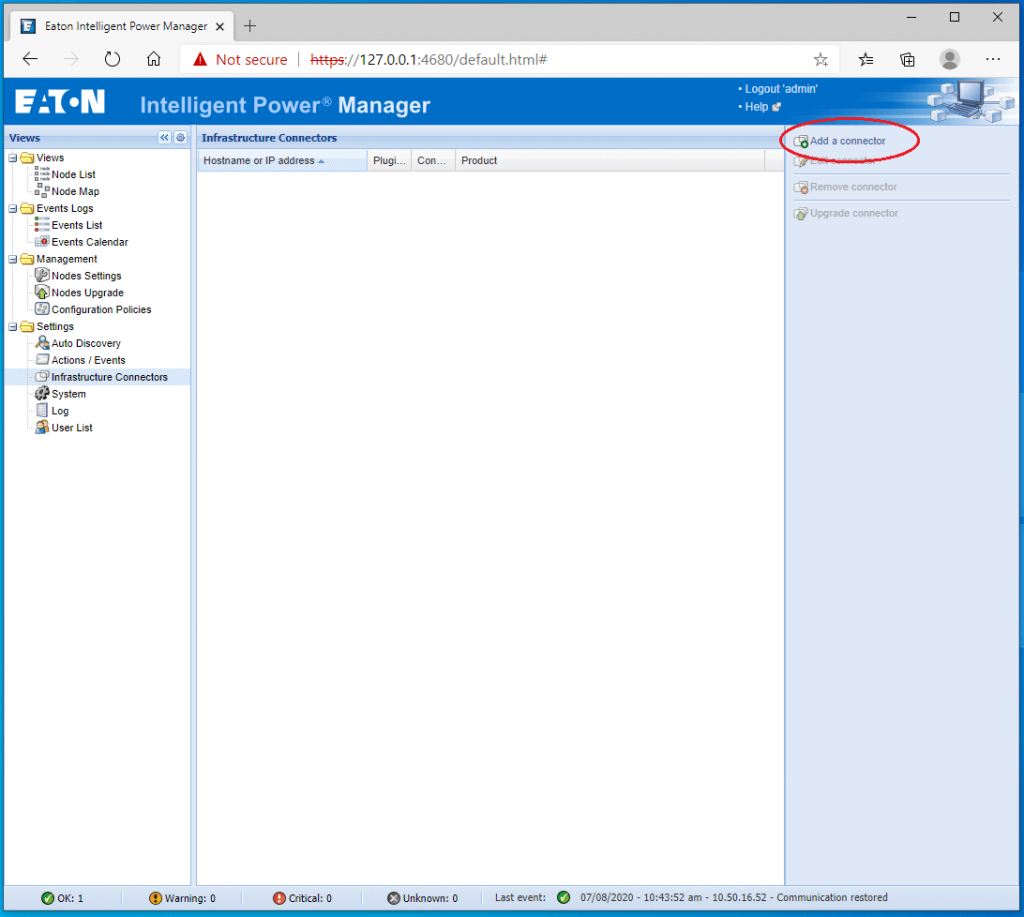
Task: Open the browser favorites list icon
Action: [866, 60]
